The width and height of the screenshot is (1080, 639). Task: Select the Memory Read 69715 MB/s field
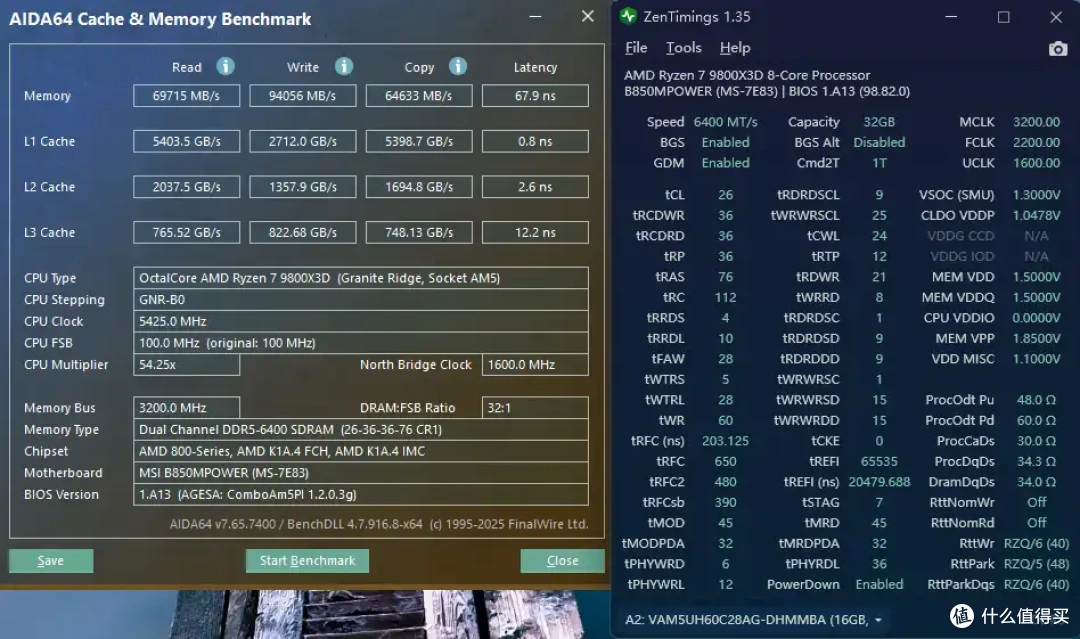[187, 96]
